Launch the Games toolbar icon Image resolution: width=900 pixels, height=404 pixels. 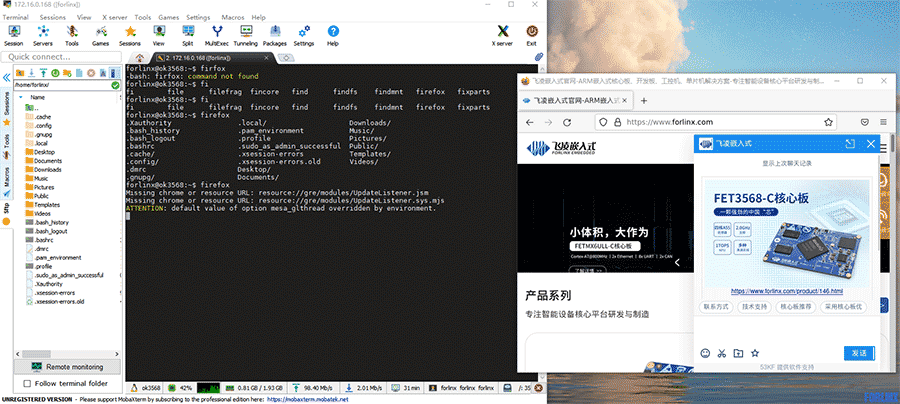click(x=100, y=36)
